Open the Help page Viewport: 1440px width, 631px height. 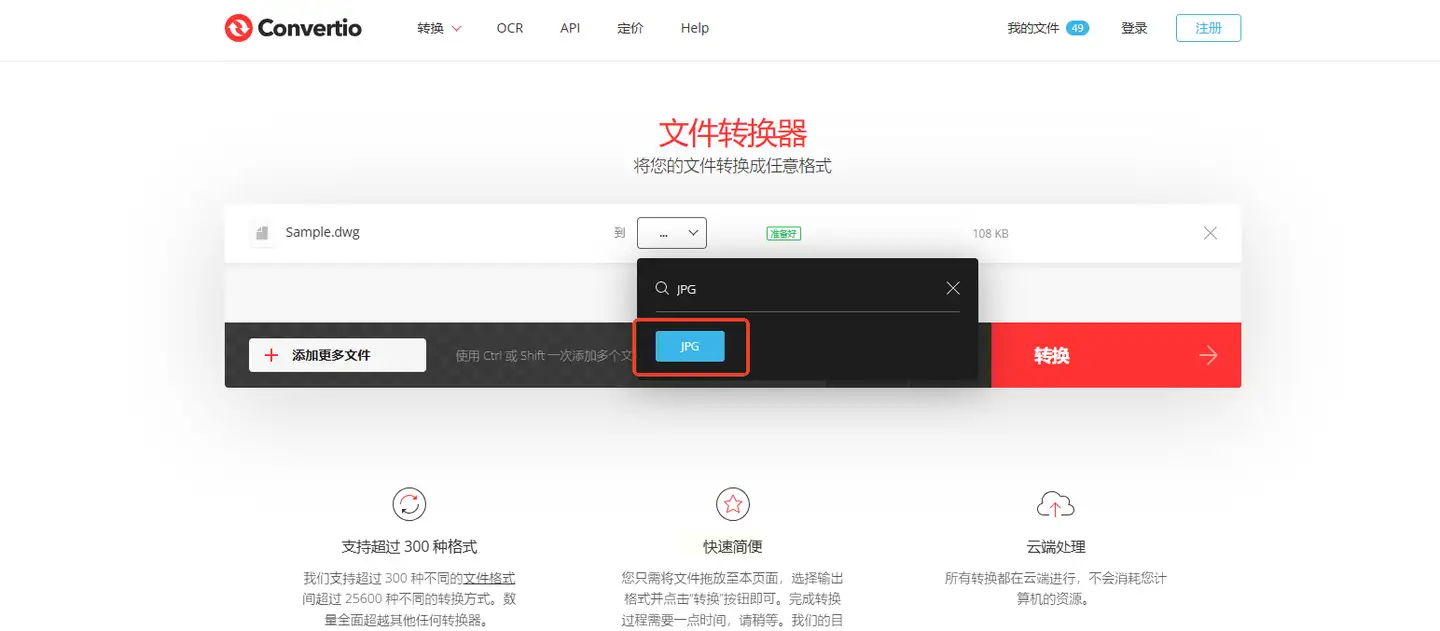pos(695,28)
